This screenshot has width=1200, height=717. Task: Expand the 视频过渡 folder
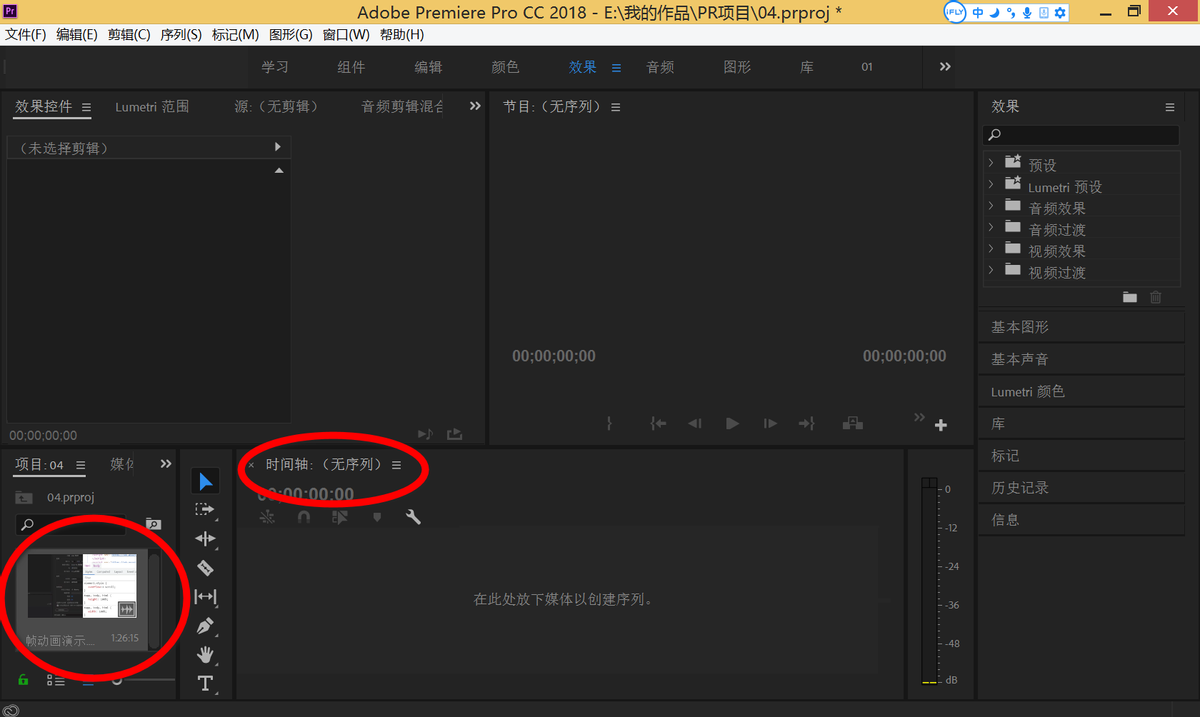[991, 270]
